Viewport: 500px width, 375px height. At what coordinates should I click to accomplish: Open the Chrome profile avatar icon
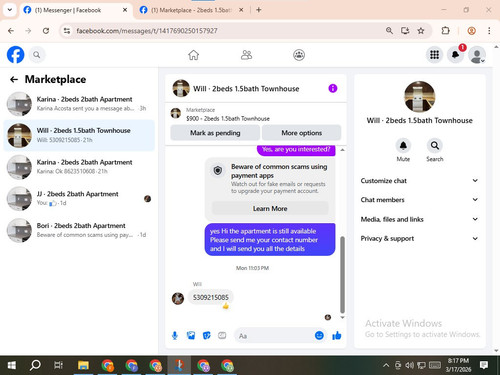click(x=471, y=31)
